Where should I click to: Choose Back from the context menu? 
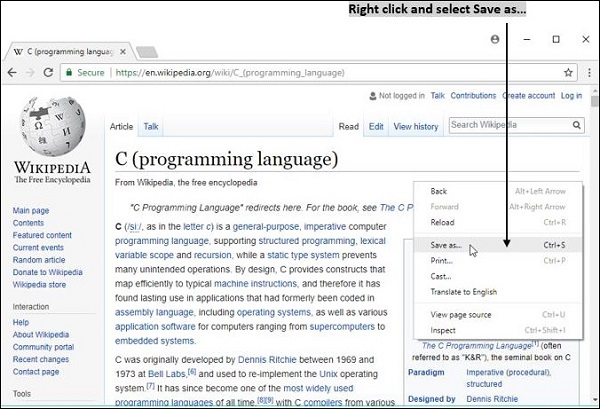(498, 191)
